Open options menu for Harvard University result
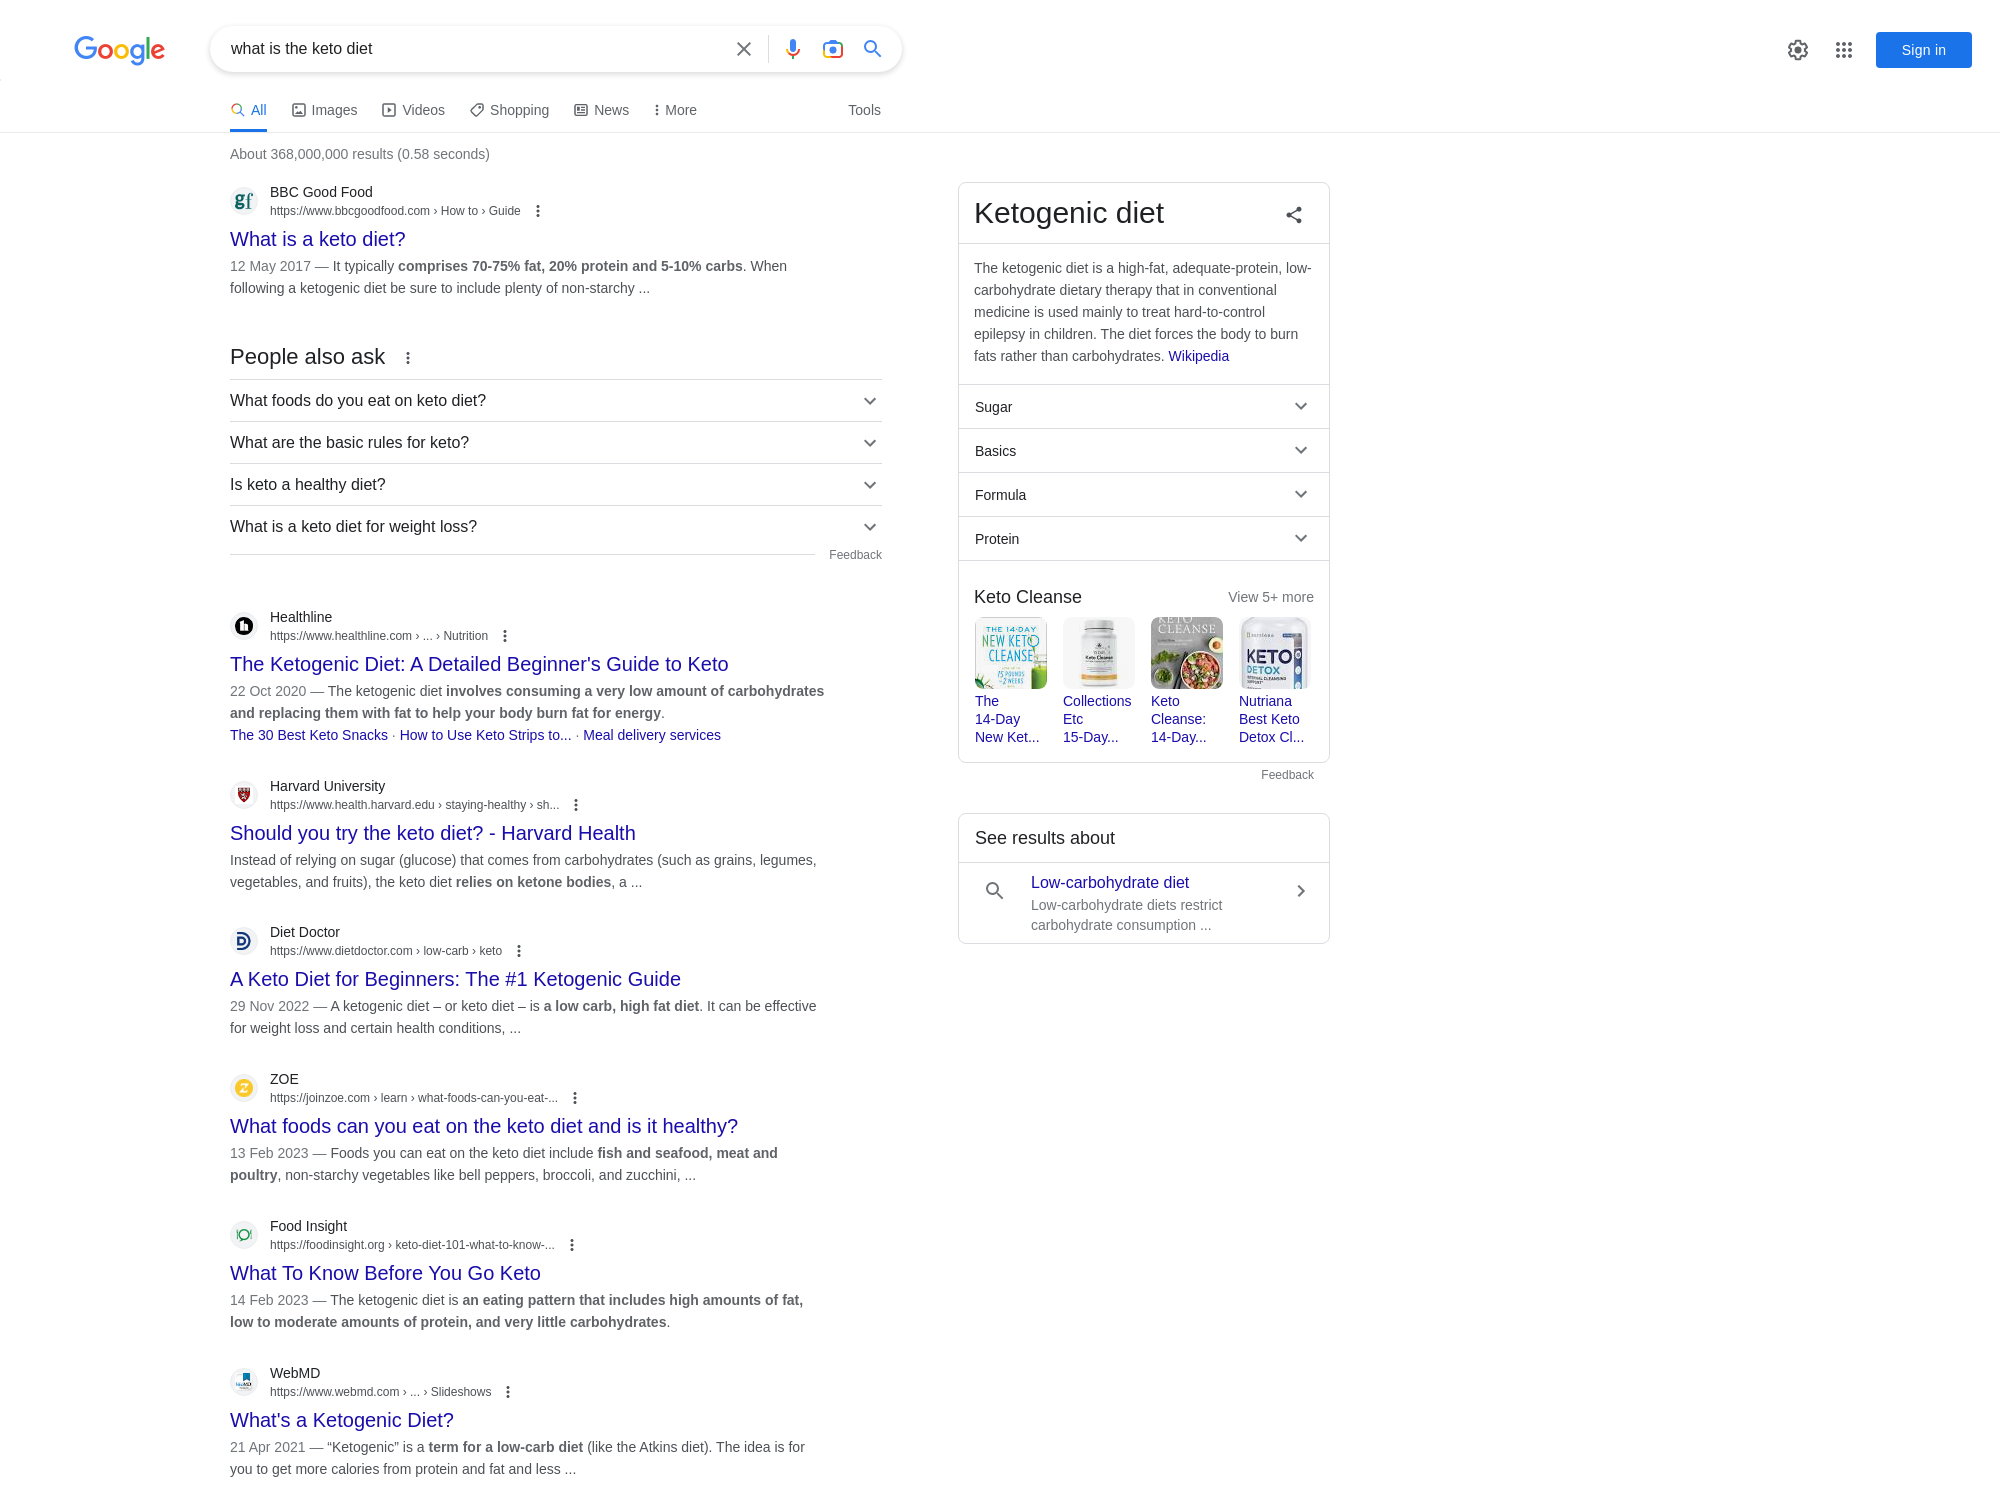This screenshot has height=1500, width=2000. tap(576, 805)
